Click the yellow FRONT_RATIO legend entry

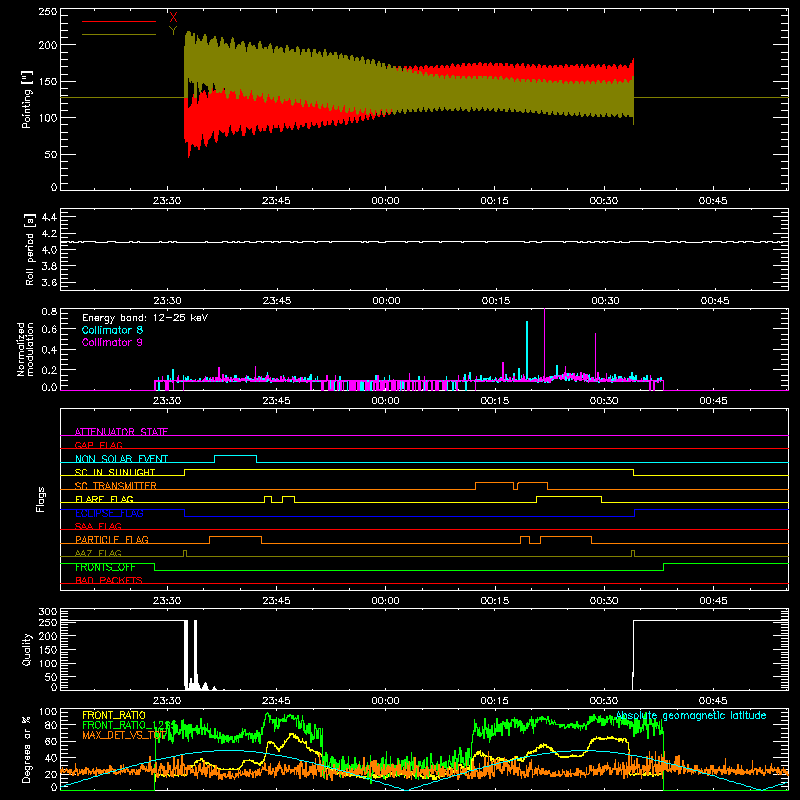[114, 715]
